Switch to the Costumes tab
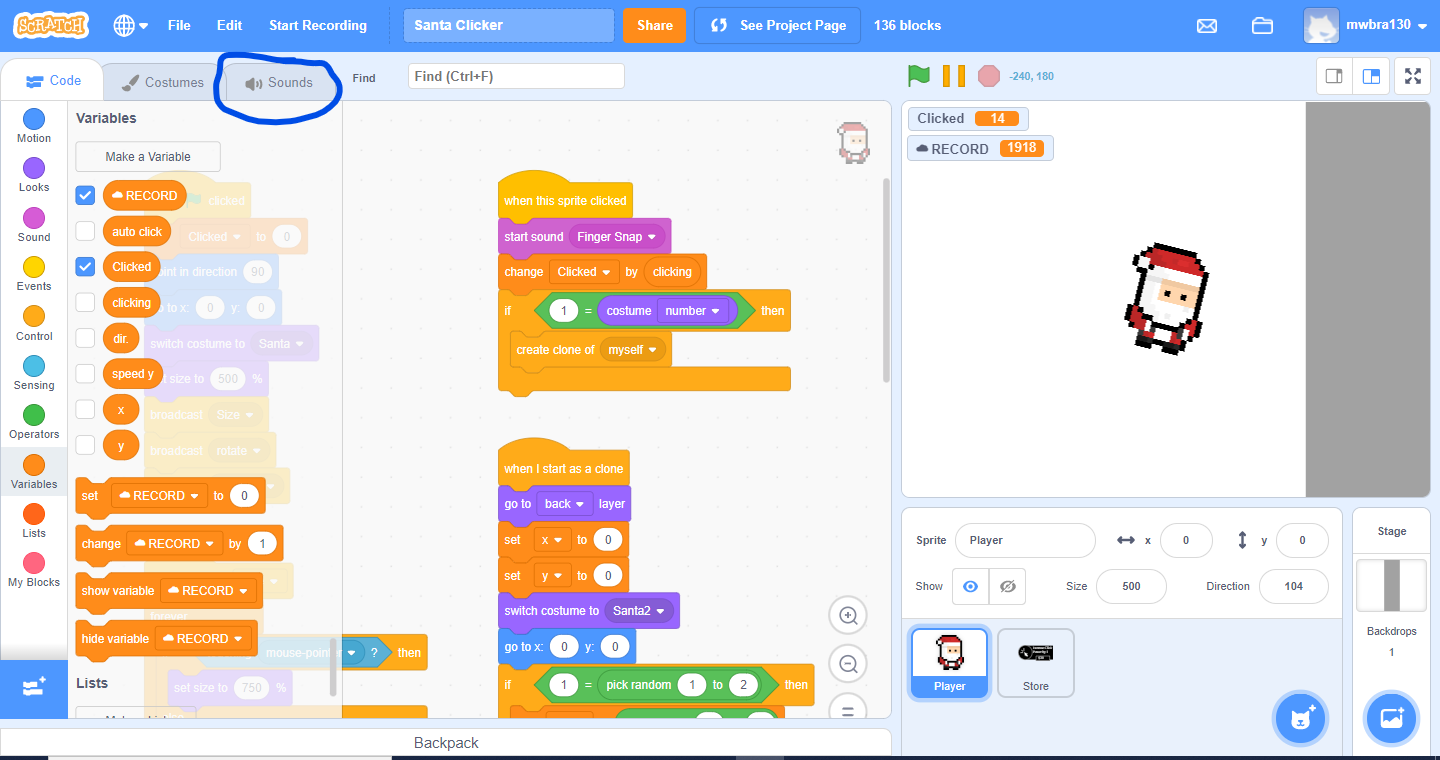 [x=163, y=82]
